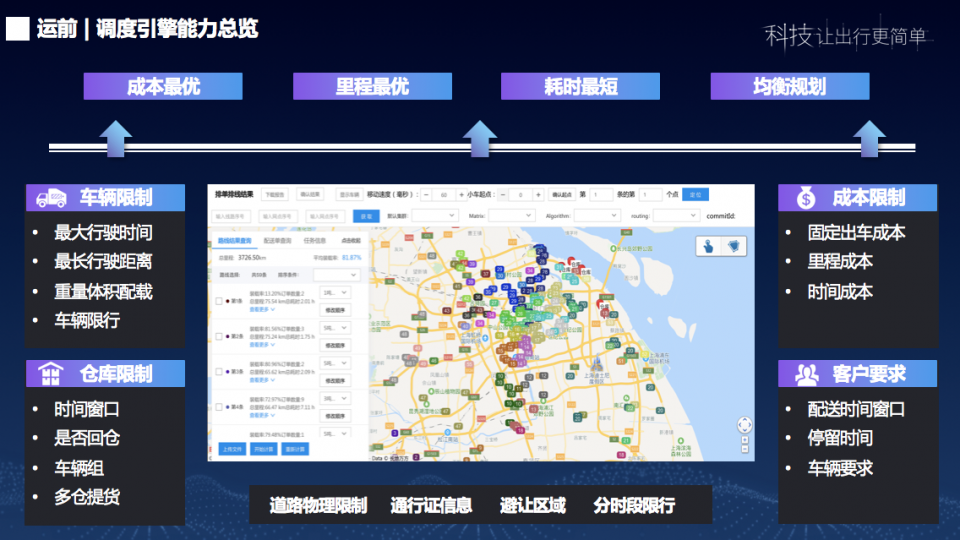Click the average load rate 81.87%
This screenshot has height=540, width=960.
[x=351, y=258]
